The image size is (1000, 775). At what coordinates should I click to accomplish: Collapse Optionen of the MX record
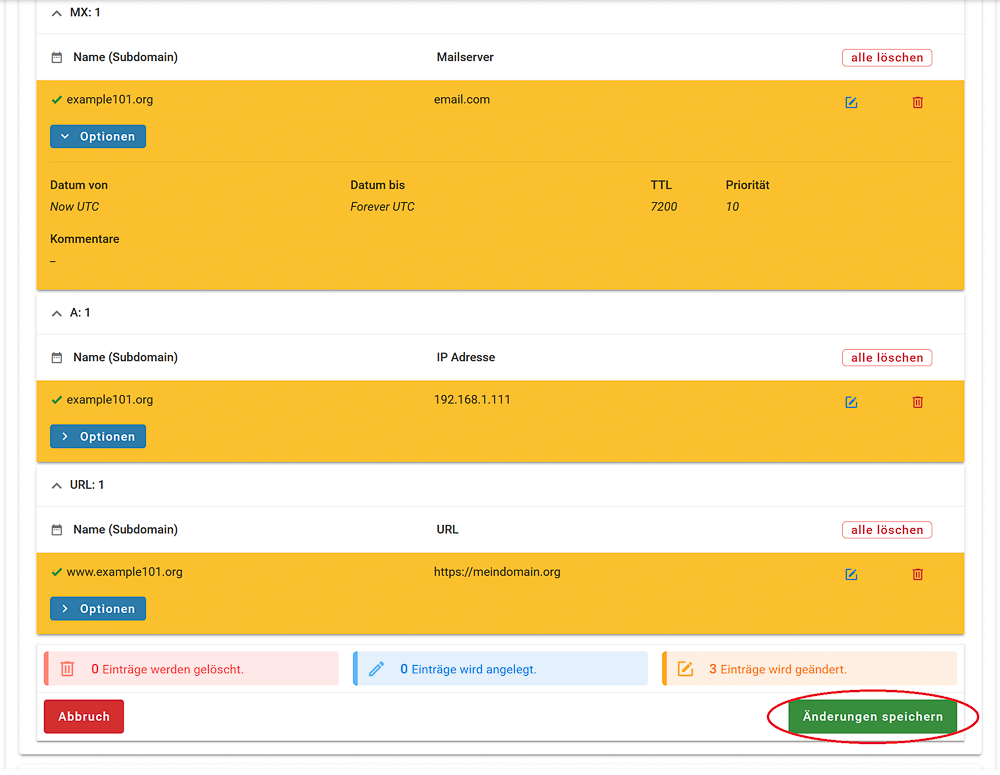point(98,136)
